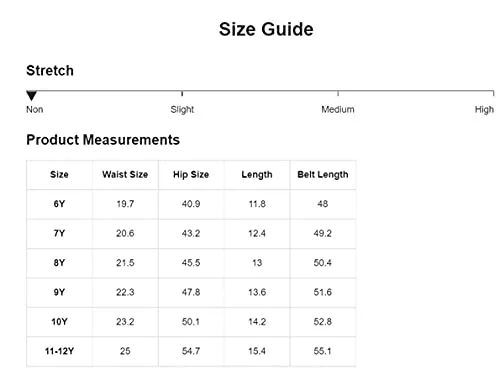Click the Medium stretch label
Viewport: 500px width, 375px height.
click(x=338, y=109)
